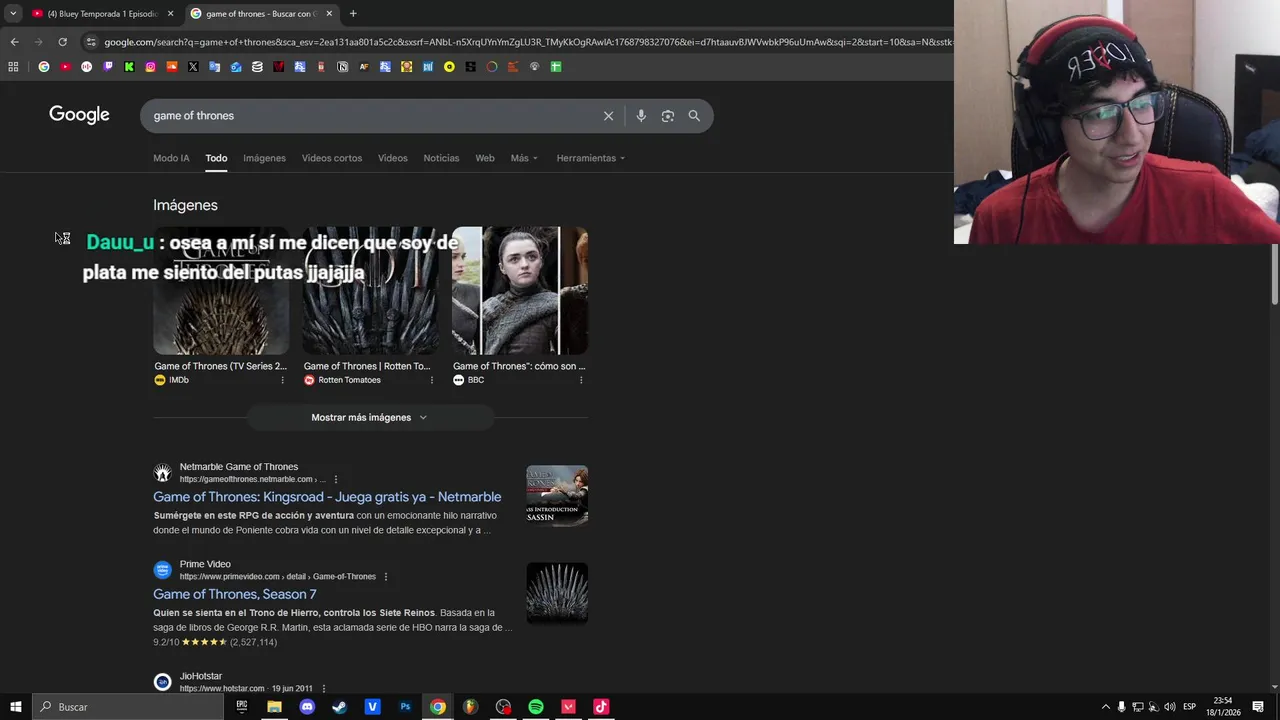Start voice search with the microphone icon
This screenshot has width=1280, height=720.
641,116
